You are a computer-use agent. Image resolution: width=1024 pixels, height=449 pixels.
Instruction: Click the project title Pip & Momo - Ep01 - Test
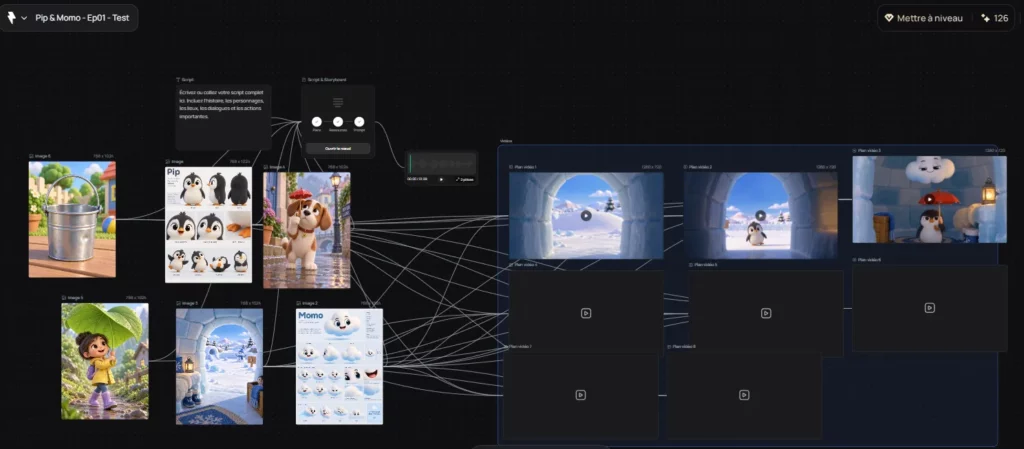point(82,18)
